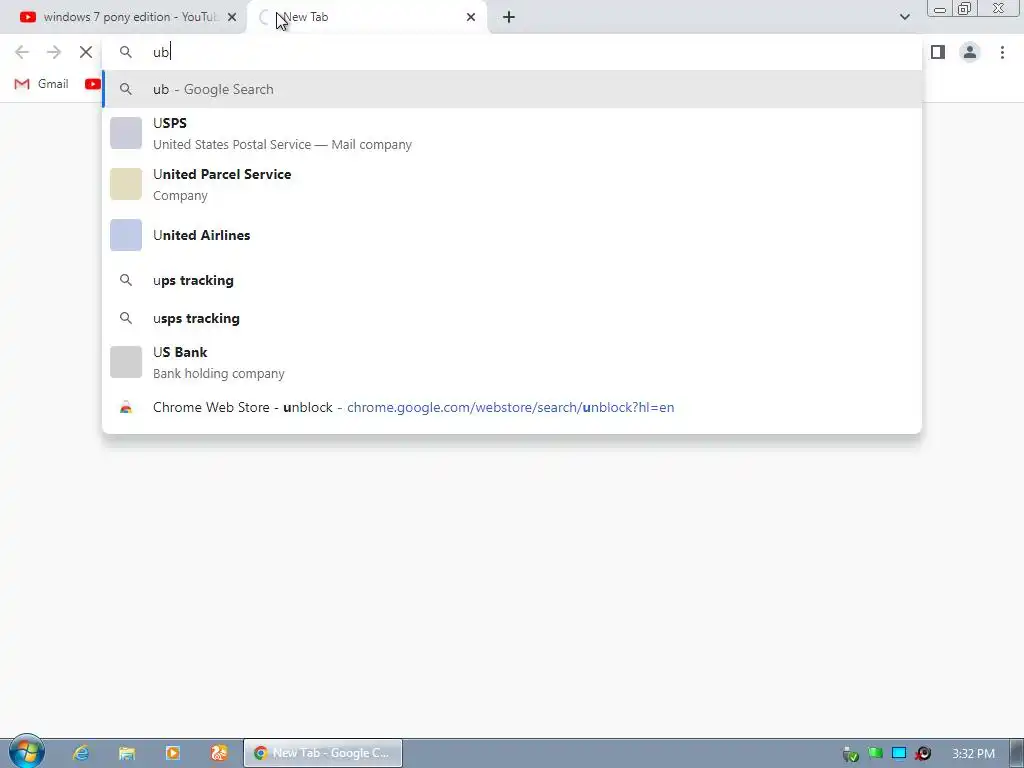This screenshot has width=1024, height=768.
Task: Click the US Bank thumbnail
Action: [x=126, y=362]
